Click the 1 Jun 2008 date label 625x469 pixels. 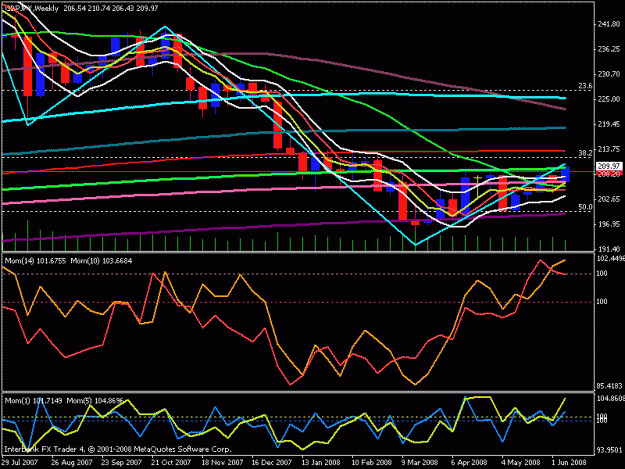tap(569, 463)
